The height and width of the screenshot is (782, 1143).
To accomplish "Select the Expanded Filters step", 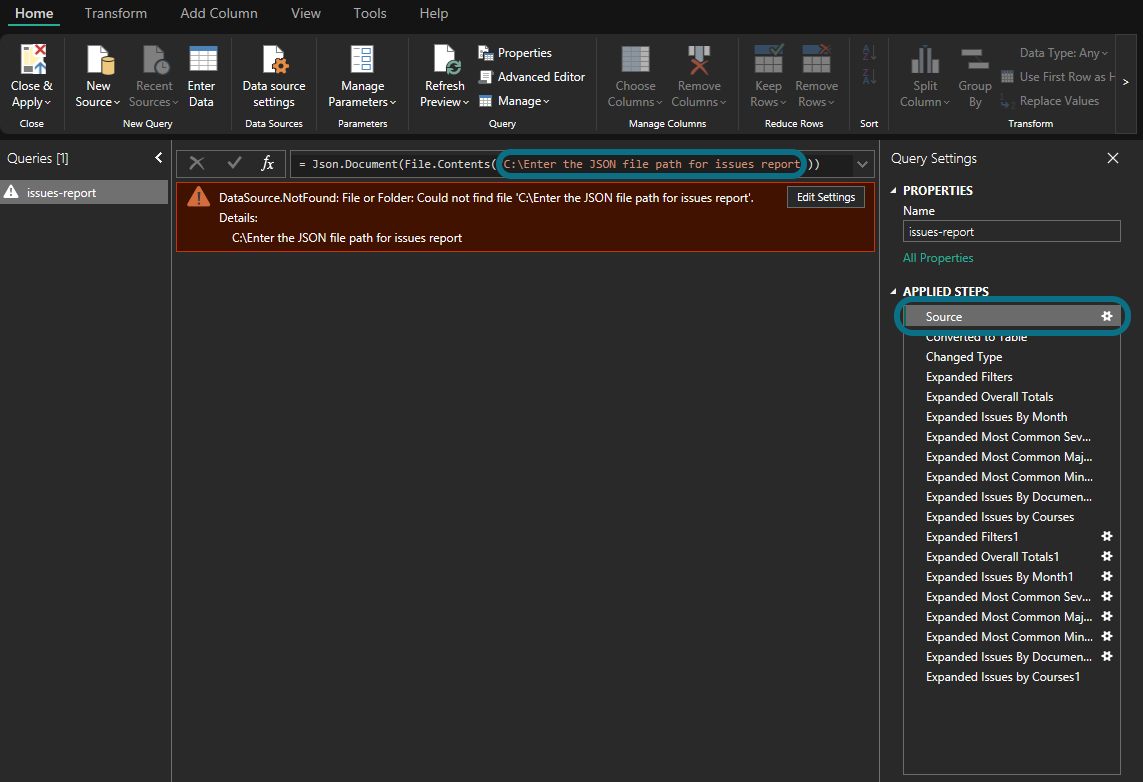I will (x=1012, y=377).
